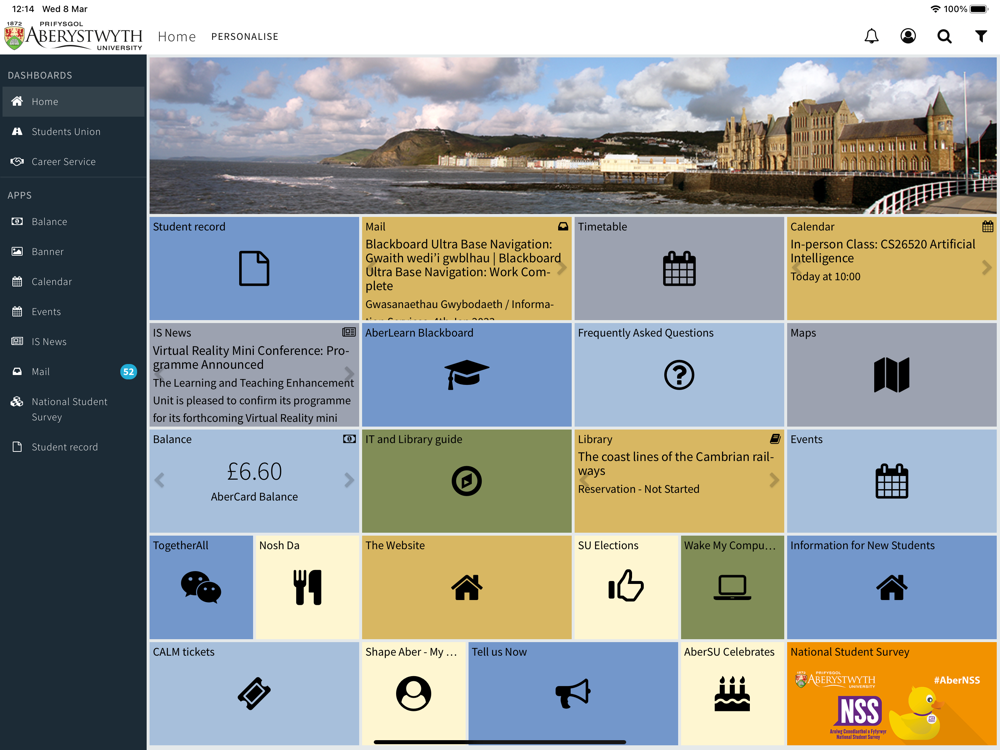1000x750 pixels.
Task: Open SU Elections thumbs-up icon
Action: [x=626, y=585]
